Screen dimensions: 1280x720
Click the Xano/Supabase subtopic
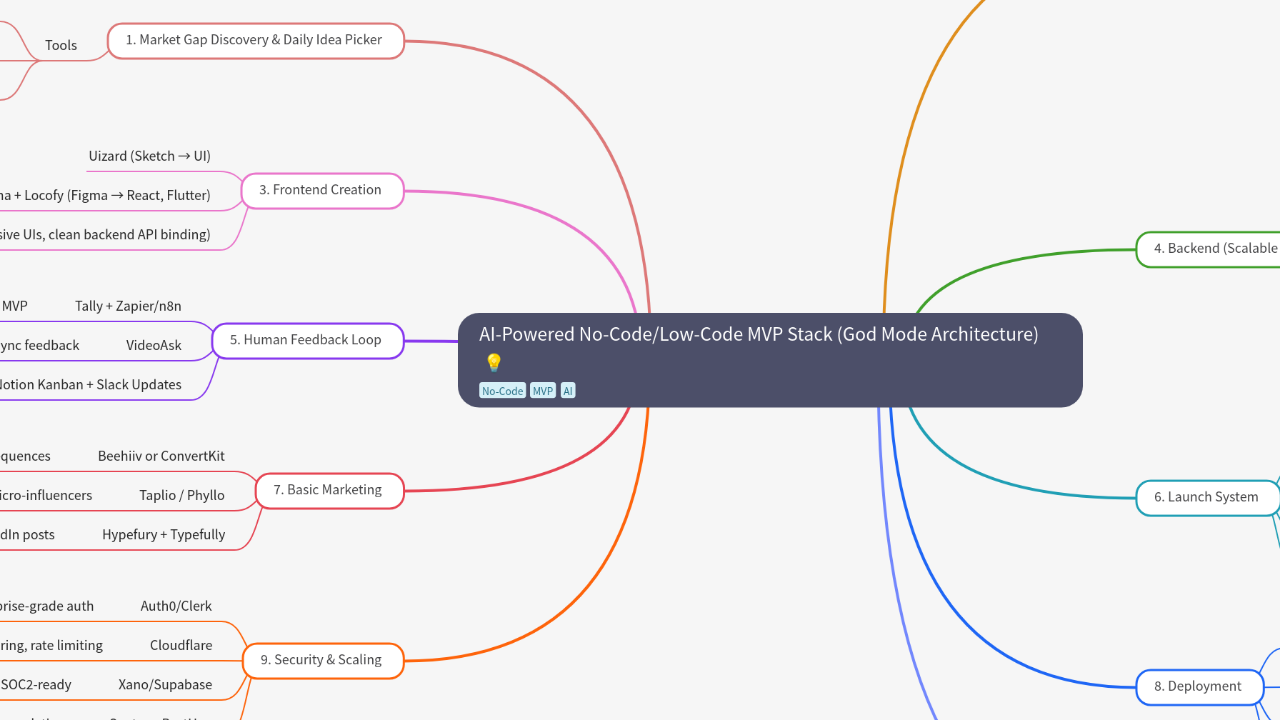tap(165, 684)
